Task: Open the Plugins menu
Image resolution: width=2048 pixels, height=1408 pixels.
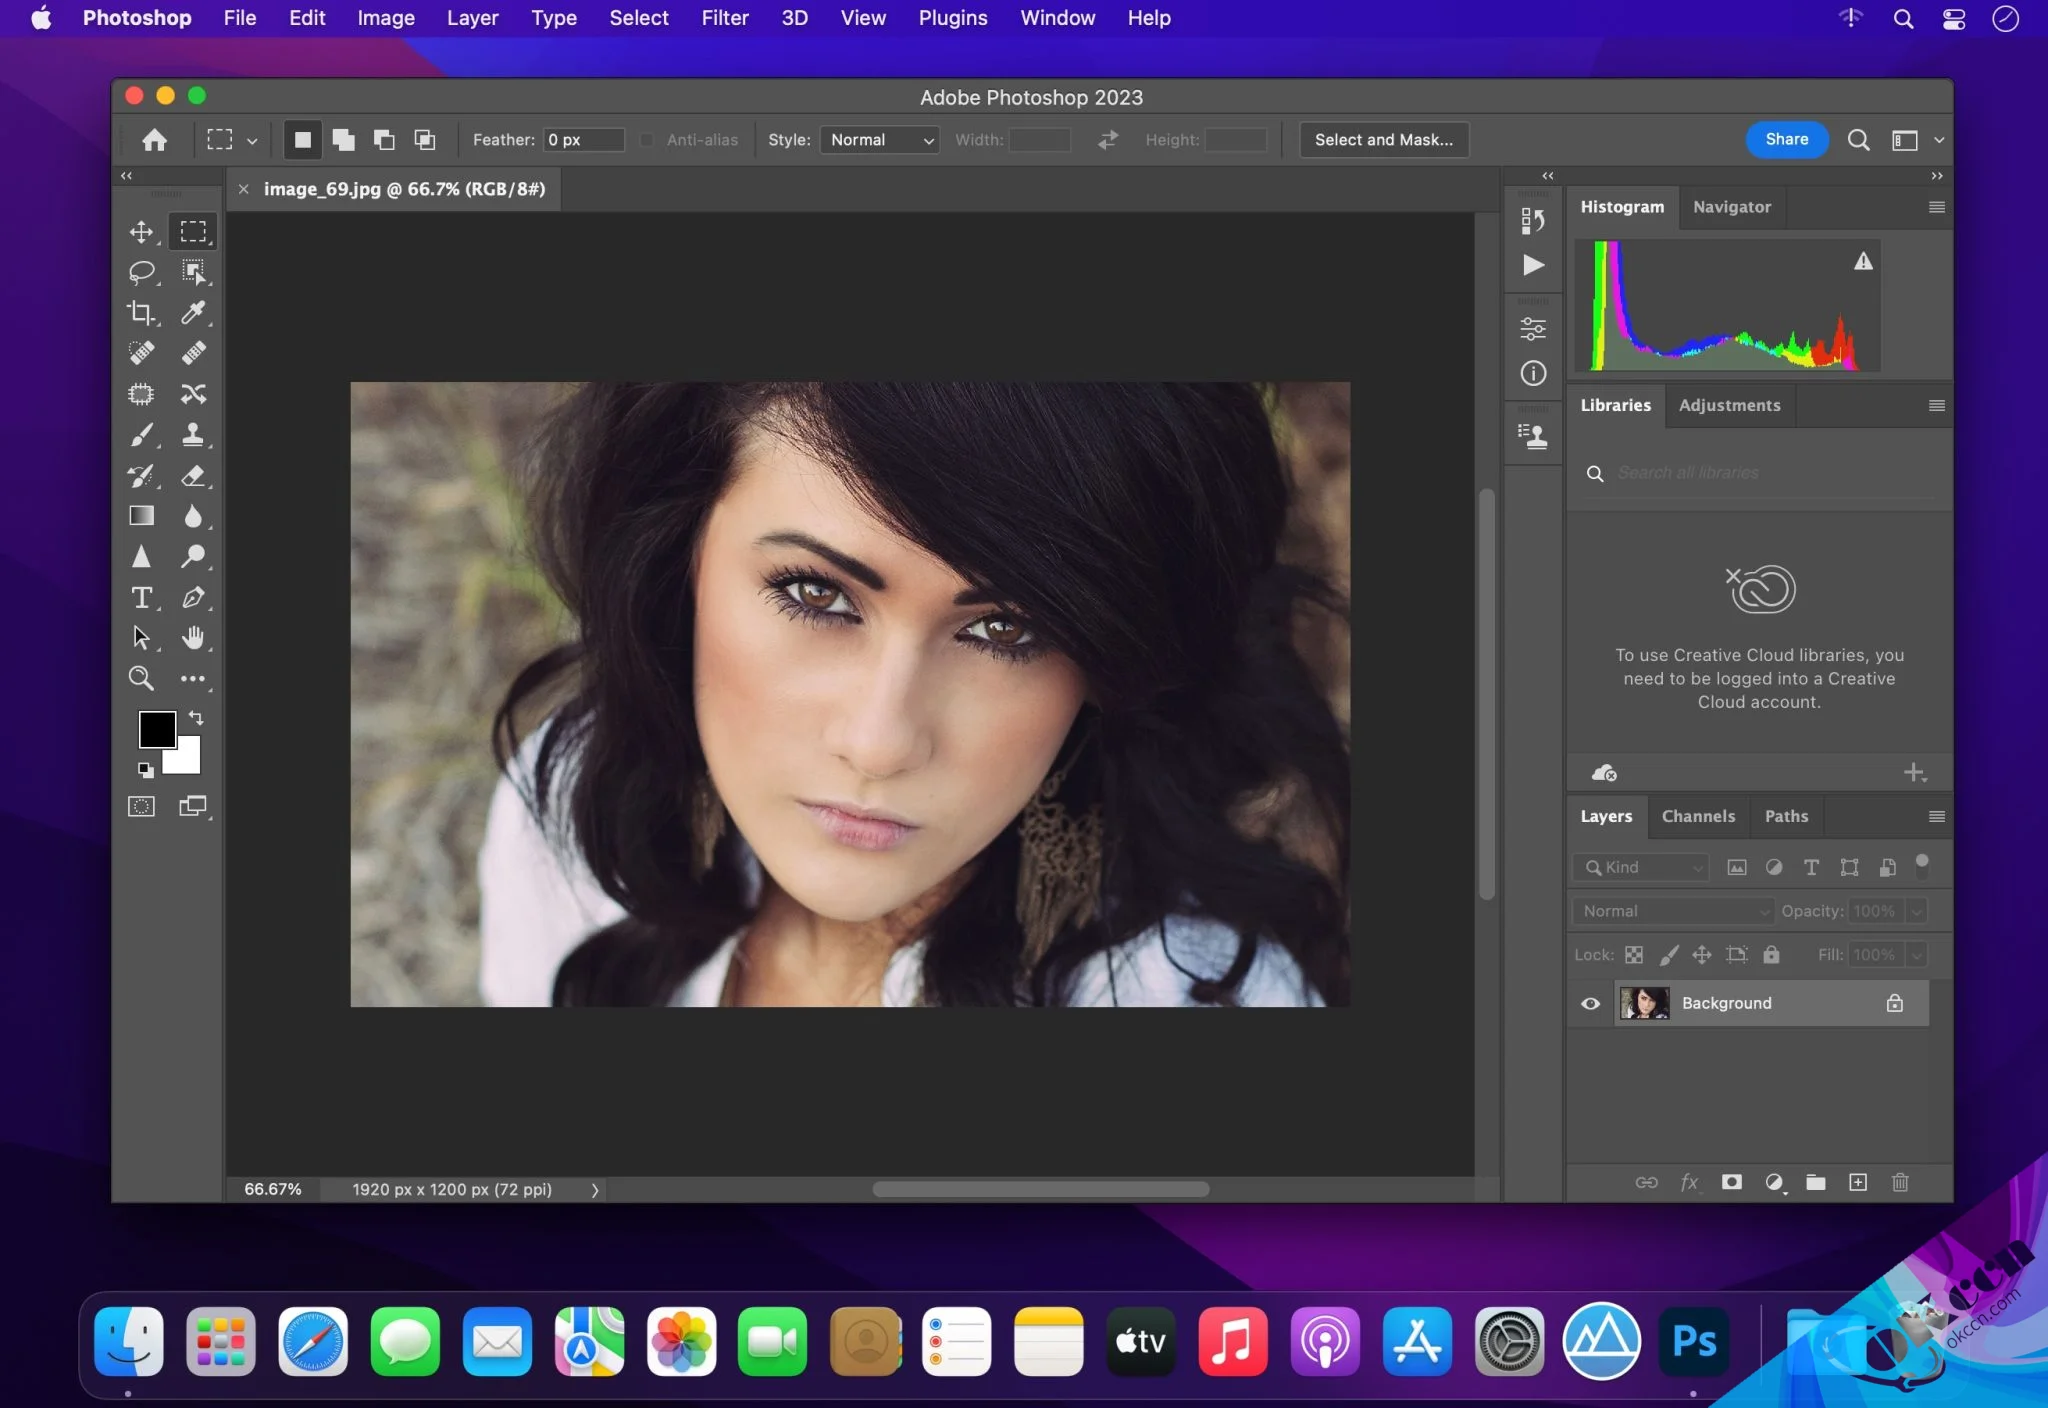Action: click(952, 18)
